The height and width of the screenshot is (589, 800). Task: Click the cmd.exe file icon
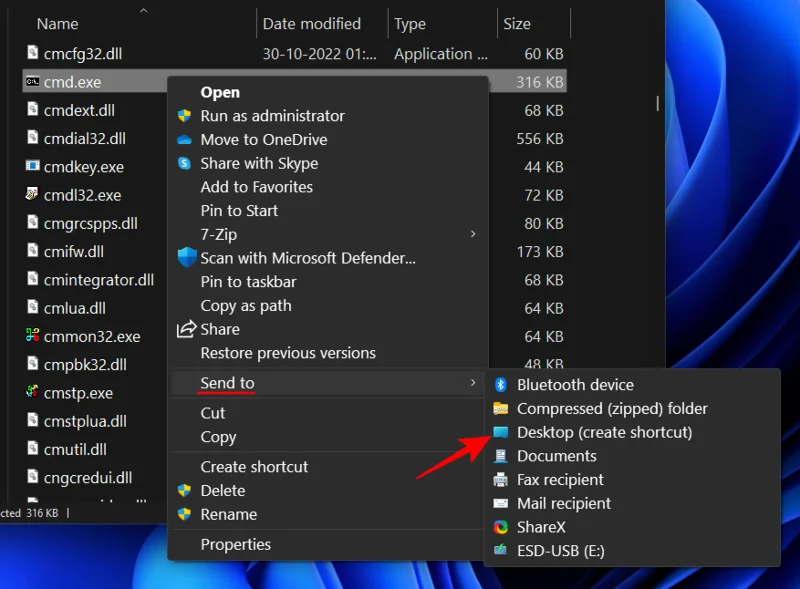[x=34, y=81]
